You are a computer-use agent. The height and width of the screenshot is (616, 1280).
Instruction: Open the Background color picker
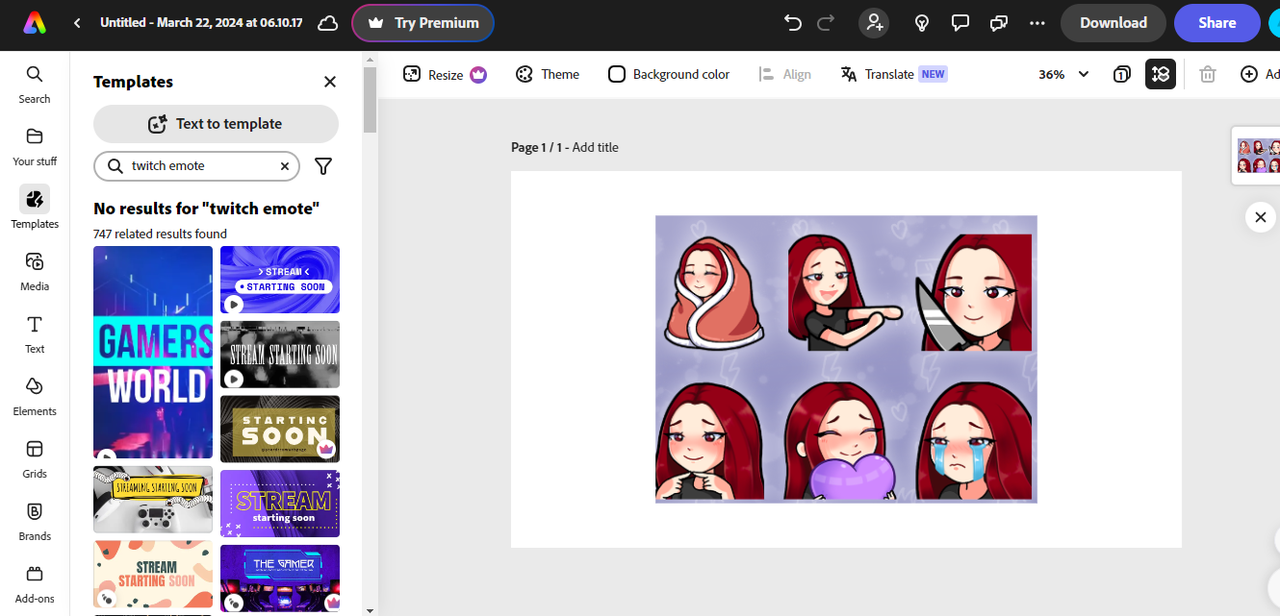[x=669, y=74]
